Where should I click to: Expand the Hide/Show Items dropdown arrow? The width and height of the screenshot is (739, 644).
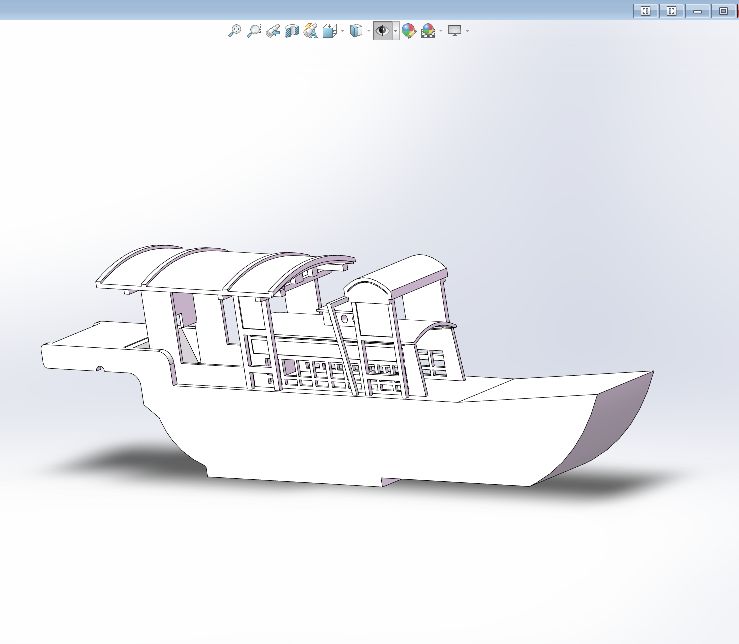click(x=396, y=31)
